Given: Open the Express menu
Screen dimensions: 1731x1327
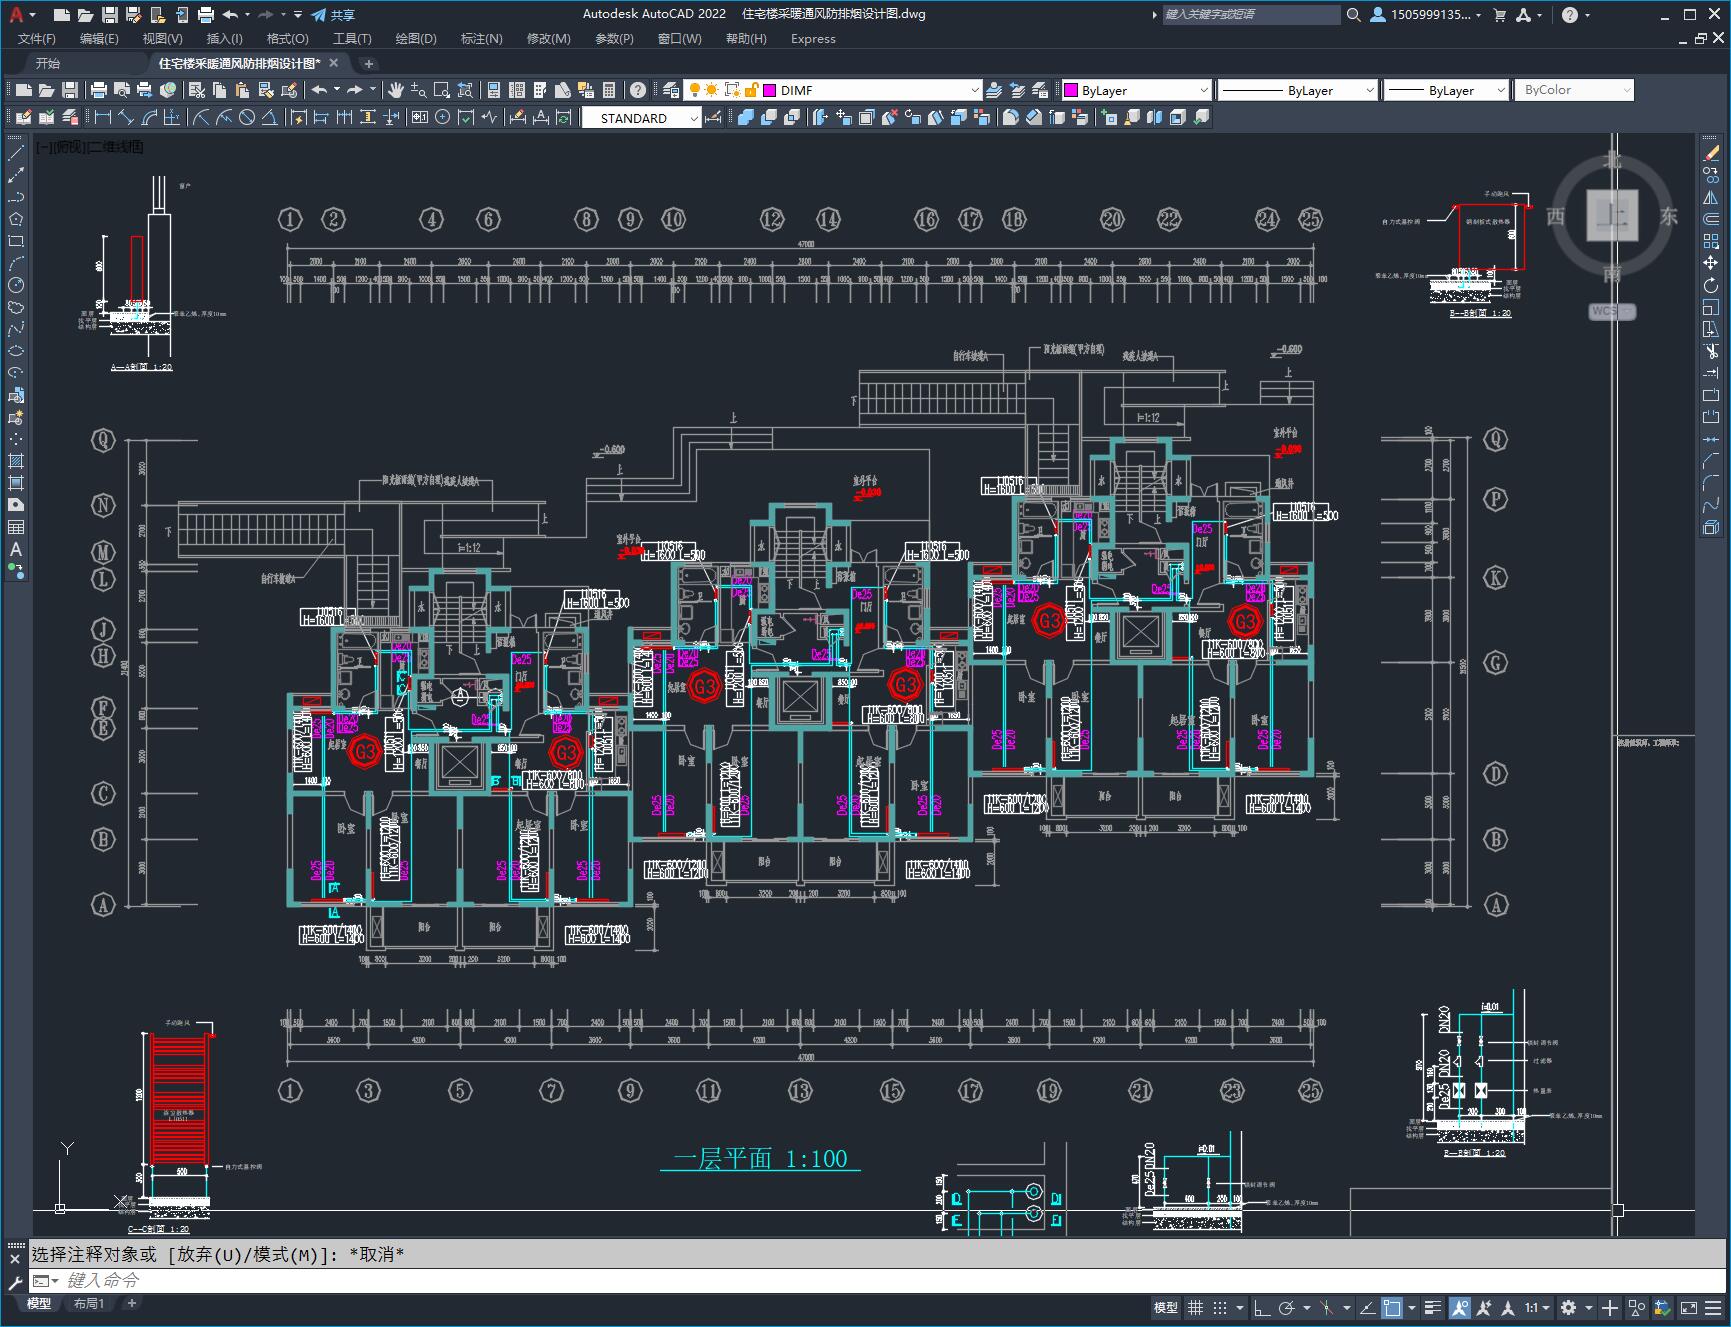Looking at the screenshot, I should click(x=813, y=39).
